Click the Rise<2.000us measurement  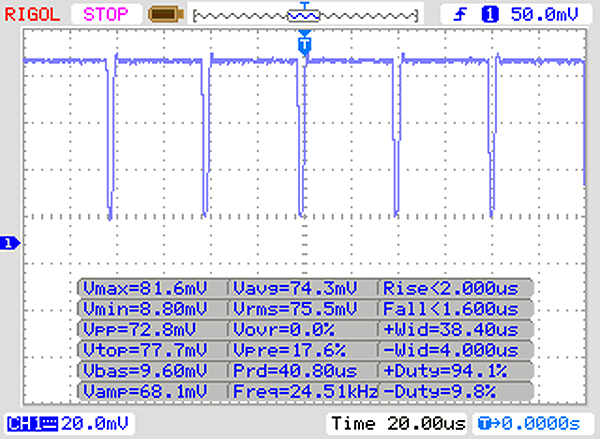point(451,288)
